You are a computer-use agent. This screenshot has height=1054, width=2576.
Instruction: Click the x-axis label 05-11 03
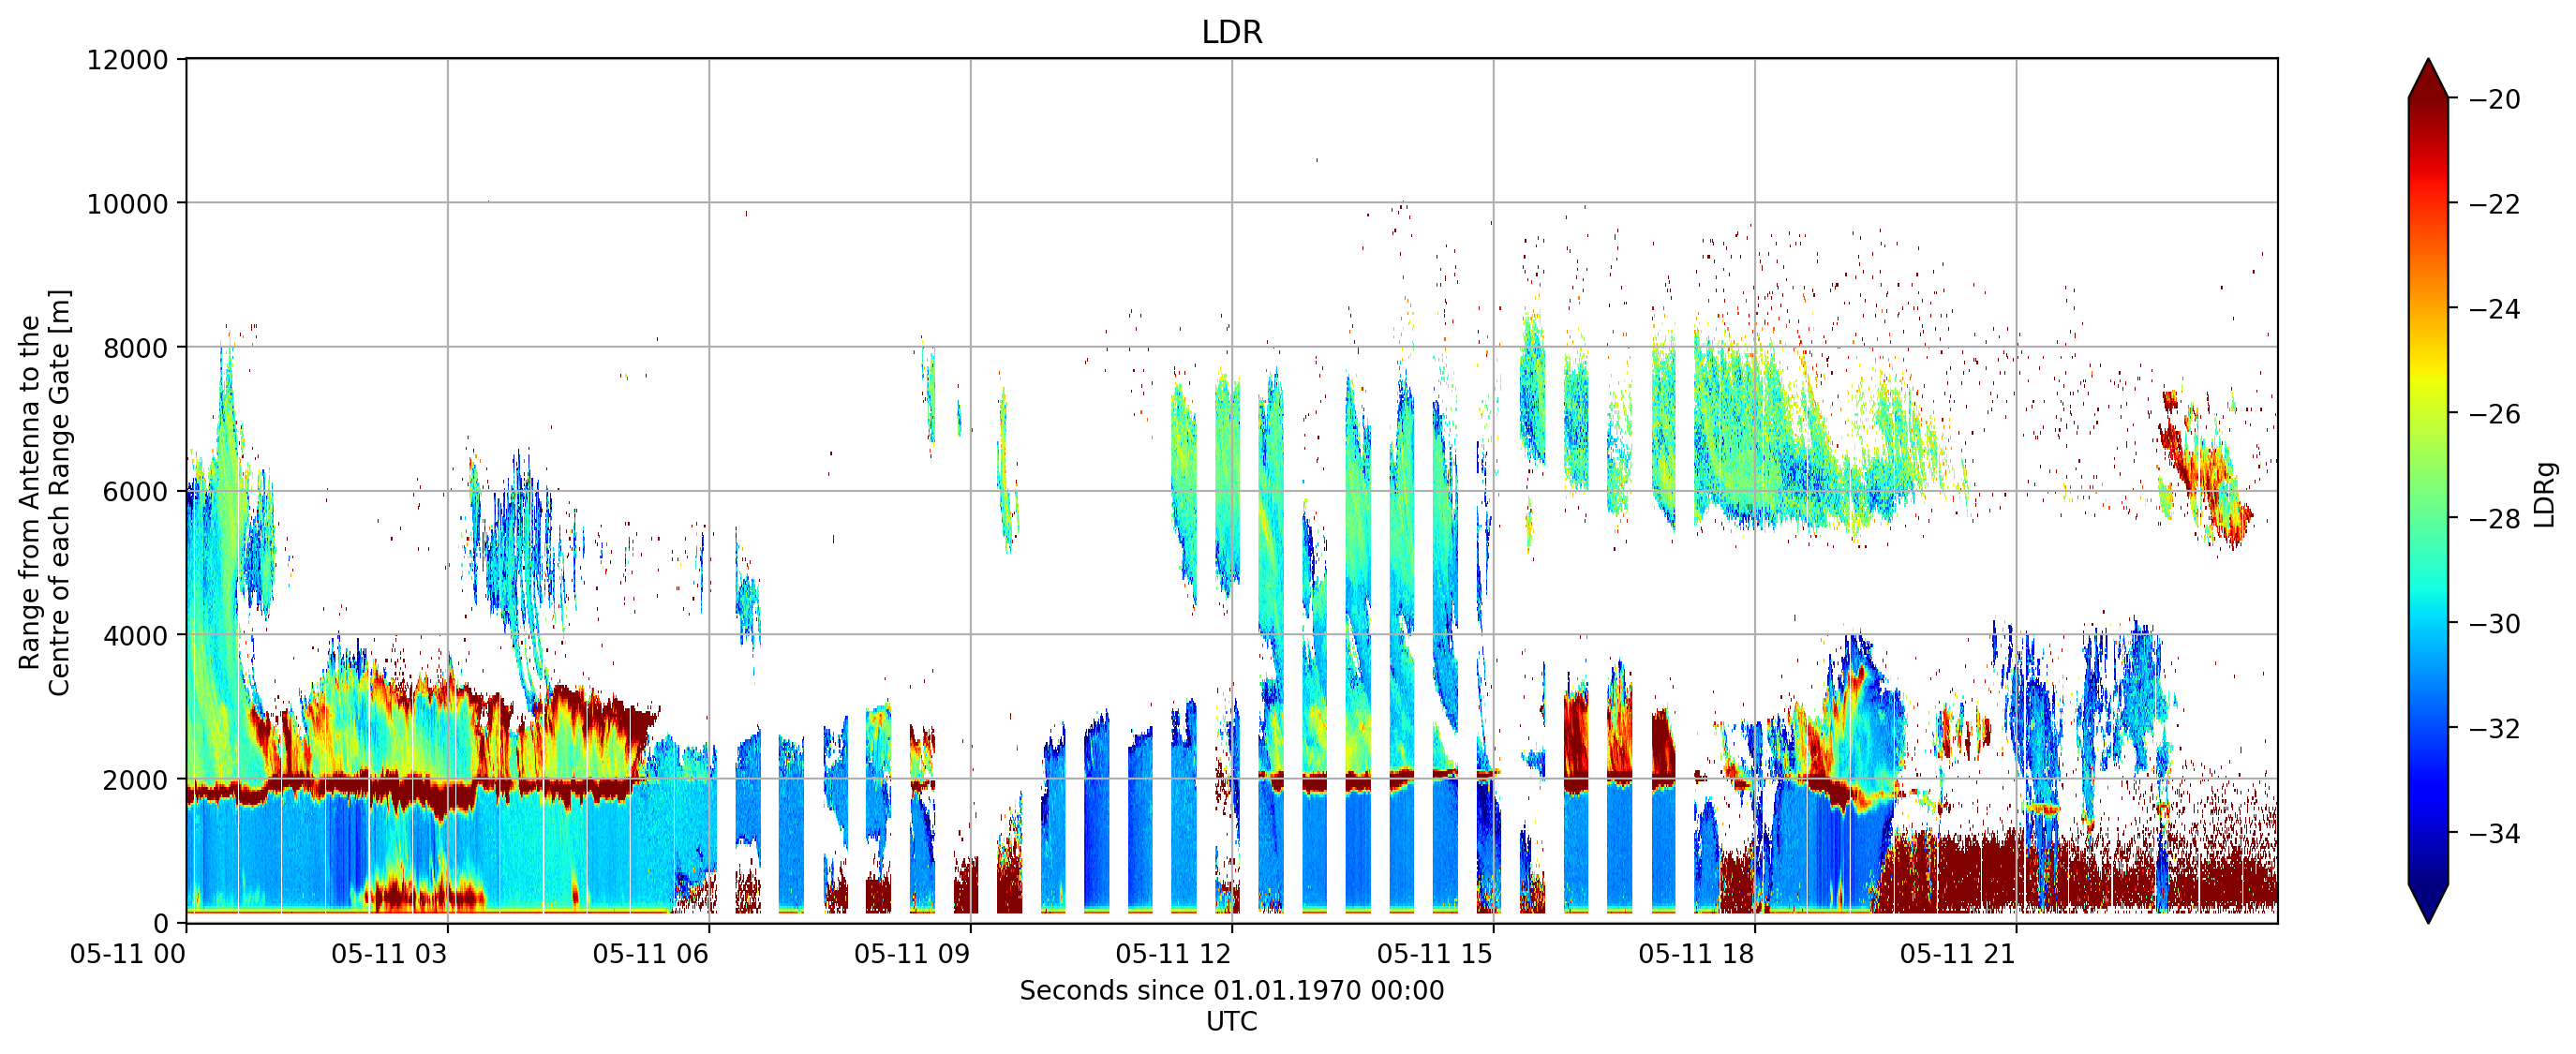tap(389, 954)
